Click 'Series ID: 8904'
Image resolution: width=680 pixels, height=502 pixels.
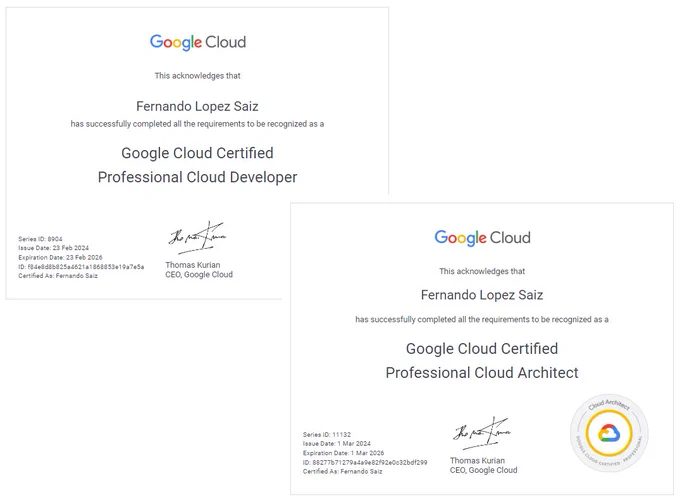coord(40,239)
